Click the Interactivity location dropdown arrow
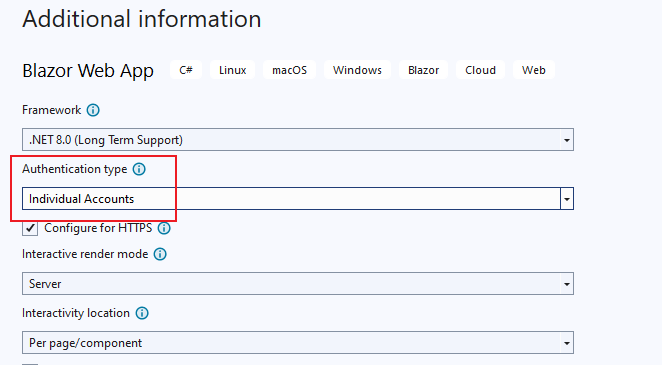Viewport: 662px width, 365px height. (x=567, y=343)
